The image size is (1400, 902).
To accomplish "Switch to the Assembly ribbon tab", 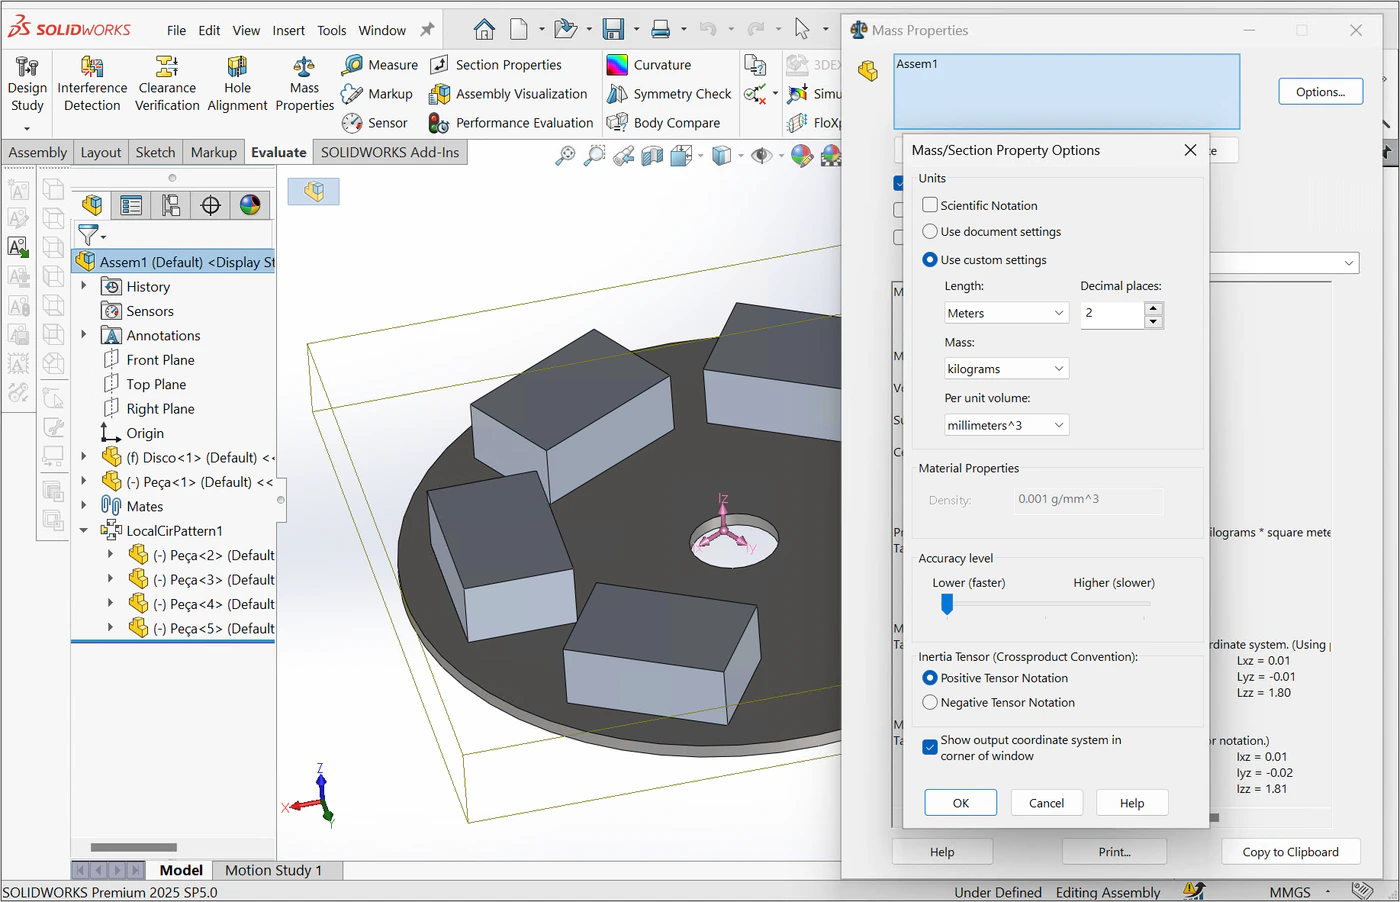I will click(x=38, y=152).
